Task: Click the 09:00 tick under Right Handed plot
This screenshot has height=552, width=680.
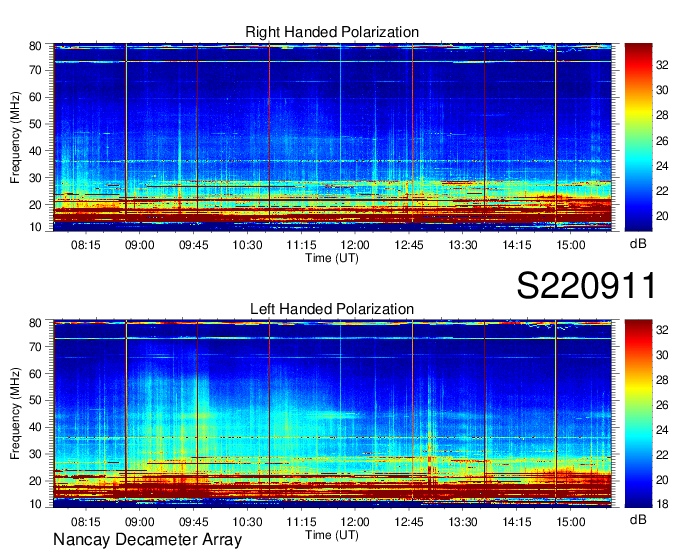Action: click(x=140, y=245)
